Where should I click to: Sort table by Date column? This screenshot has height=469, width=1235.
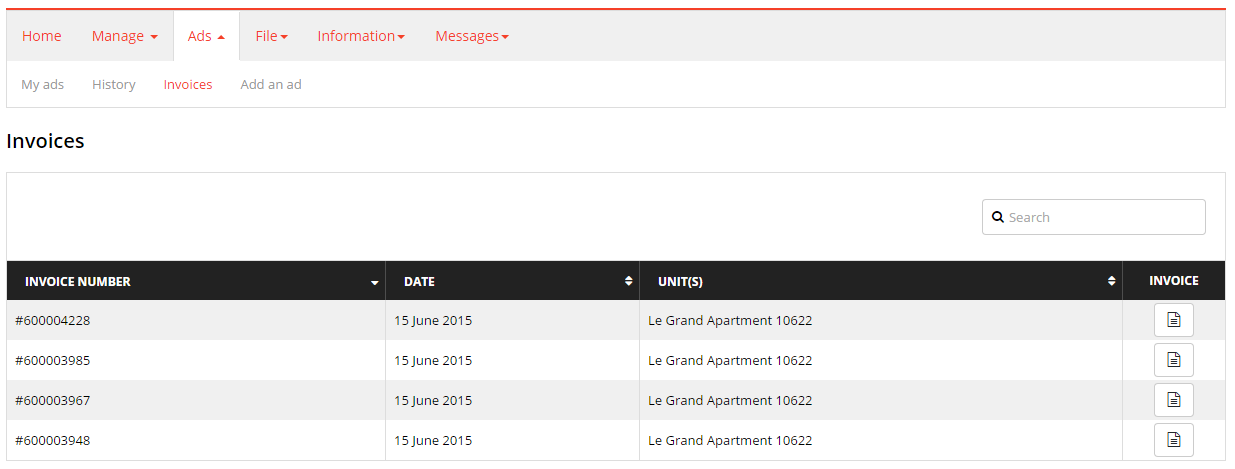pyautogui.click(x=513, y=281)
